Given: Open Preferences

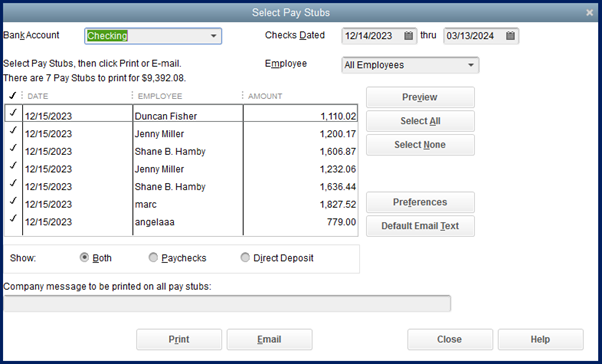Looking at the screenshot, I should tap(420, 202).
